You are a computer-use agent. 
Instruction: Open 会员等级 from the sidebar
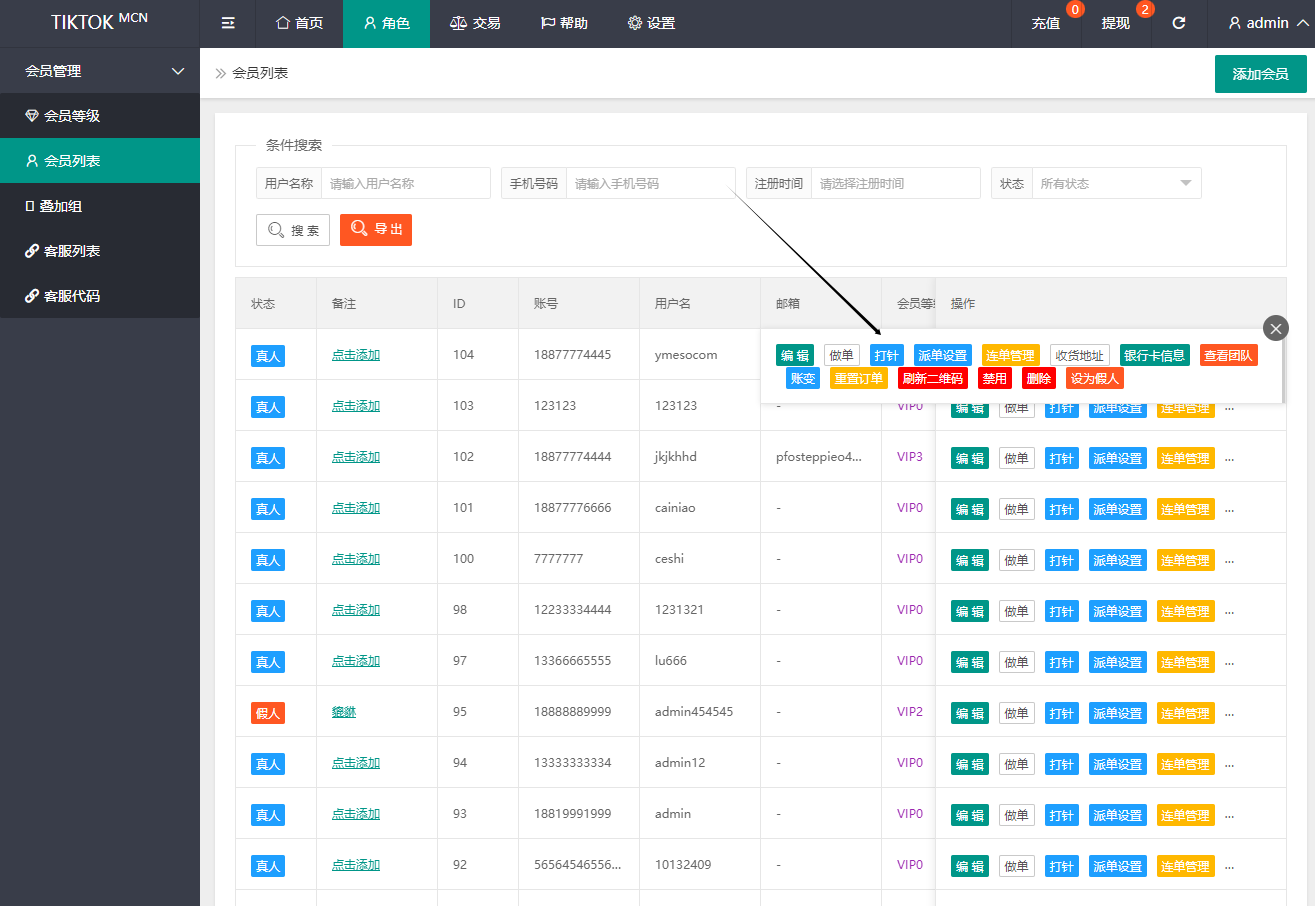pyautogui.click(x=72, y=116)
